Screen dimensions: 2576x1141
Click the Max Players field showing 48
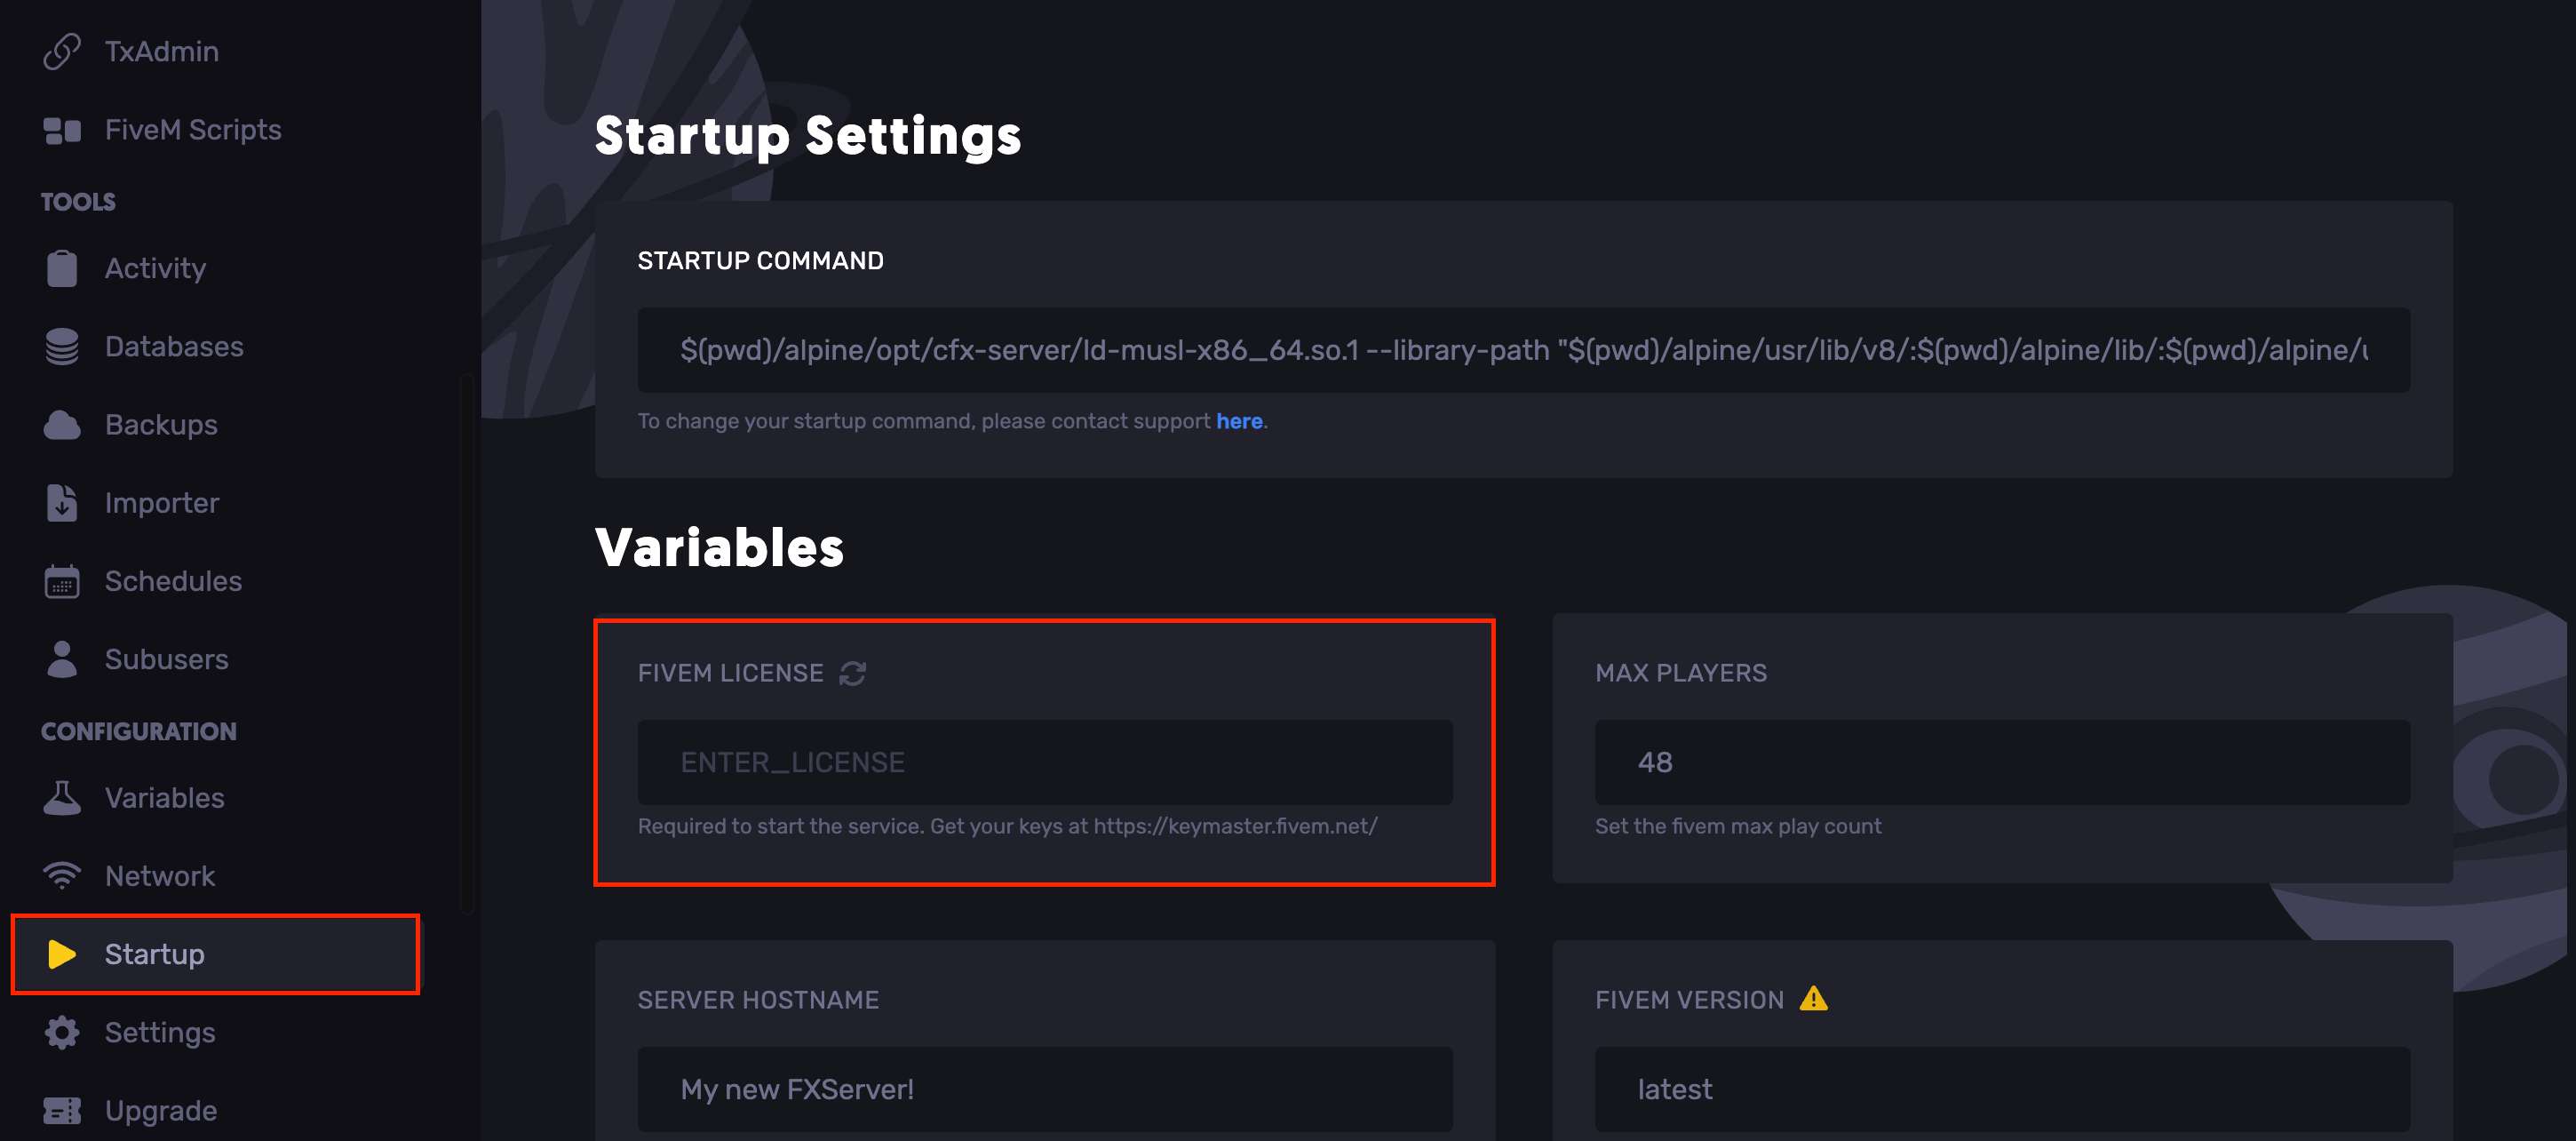[x=2001, y=762]
